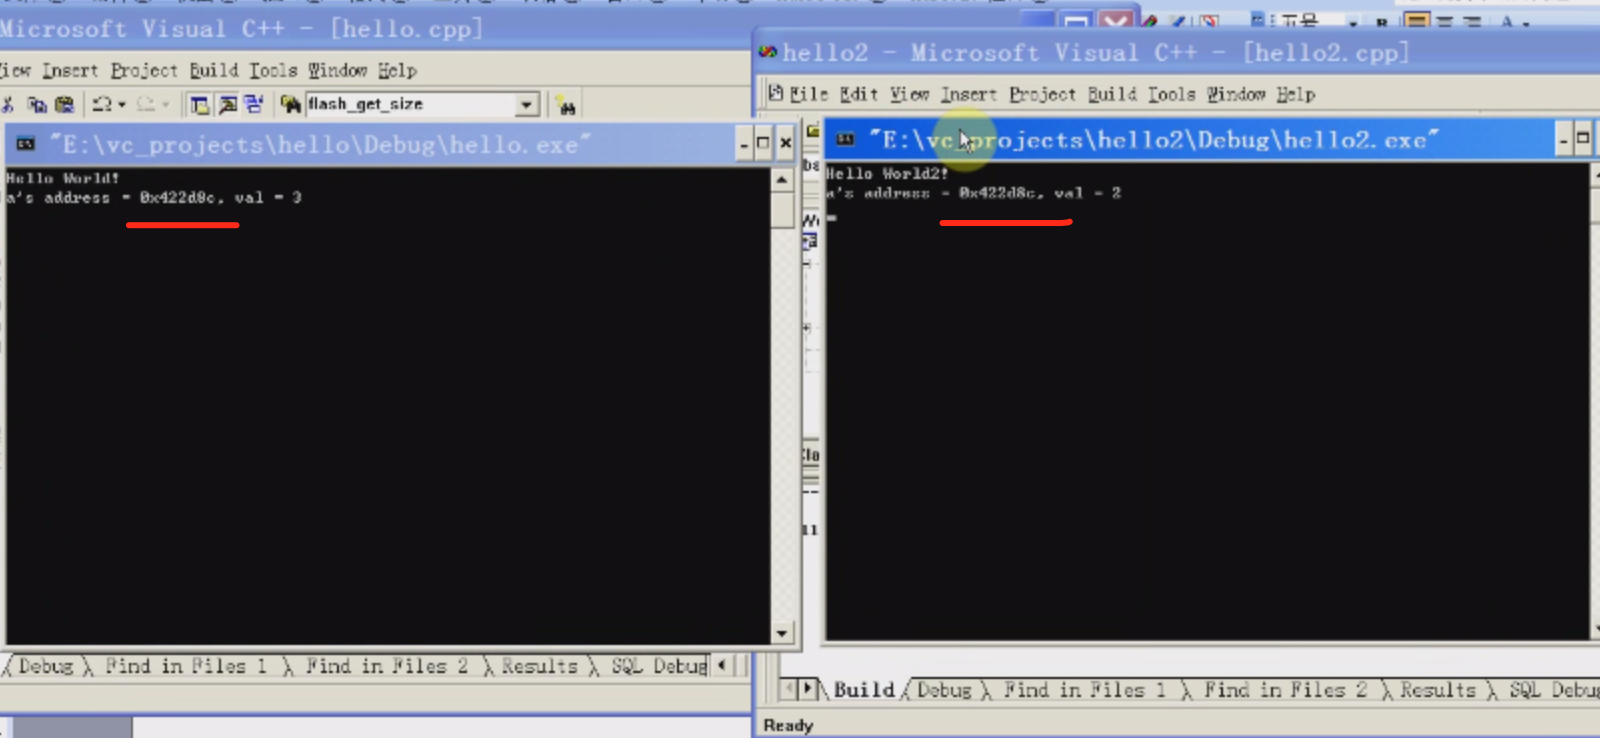Open Results tab in hello2 output pane
1600x738 pixels.
[x=1437, y=690]
